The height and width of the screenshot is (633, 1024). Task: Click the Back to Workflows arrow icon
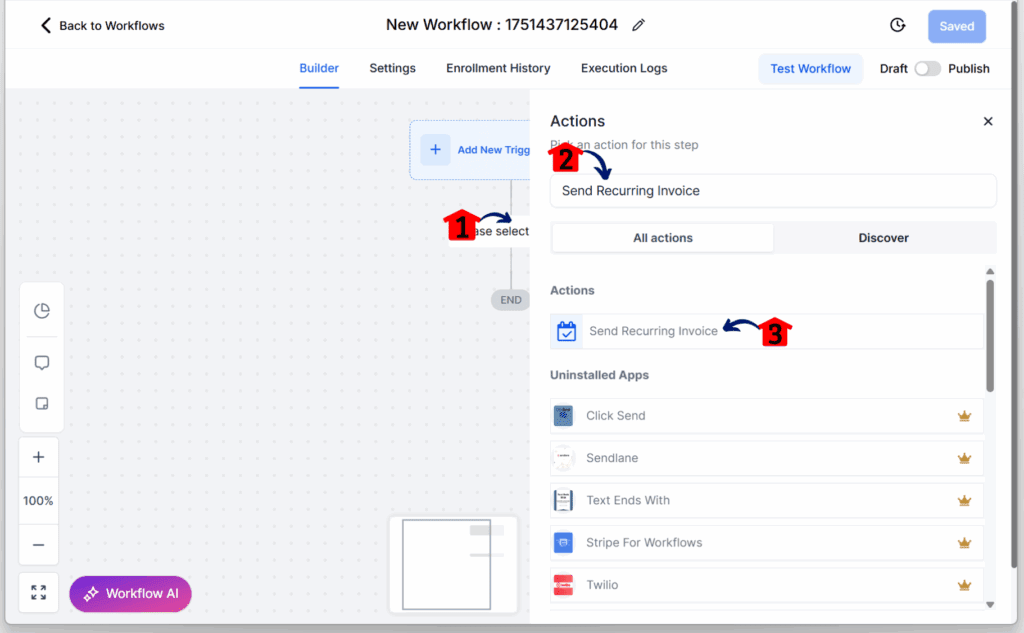click(x=46, y=25)
